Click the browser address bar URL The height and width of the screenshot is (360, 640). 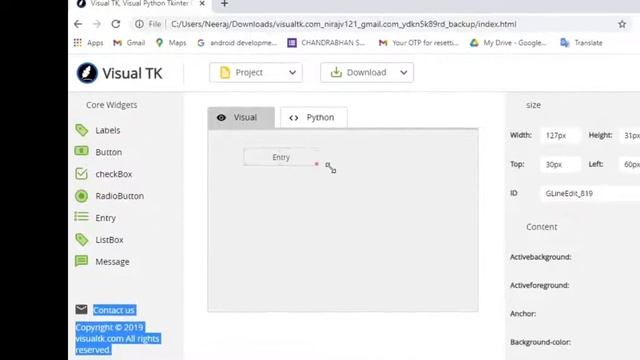[x=344, y=24]
